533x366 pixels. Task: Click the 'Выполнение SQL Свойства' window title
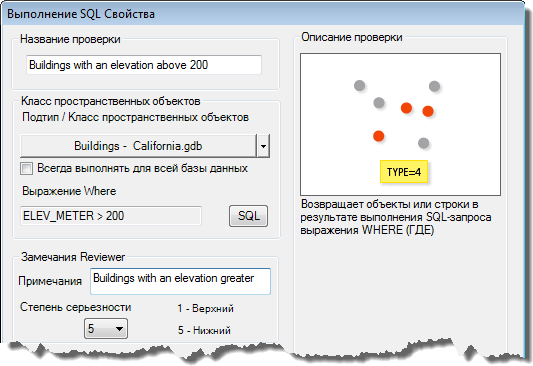pos(81,14)
